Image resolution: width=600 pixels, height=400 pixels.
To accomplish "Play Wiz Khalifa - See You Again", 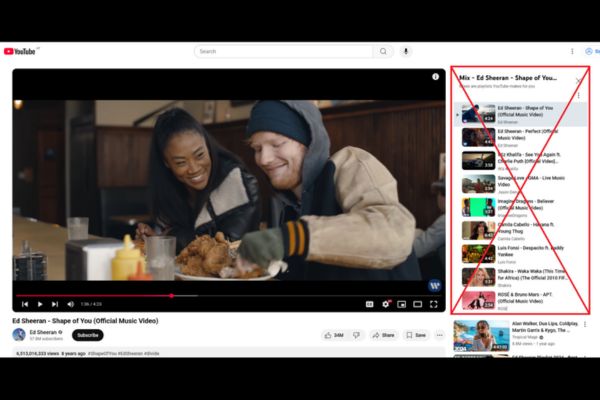I will pyautogui.click(x=520, y=161).
